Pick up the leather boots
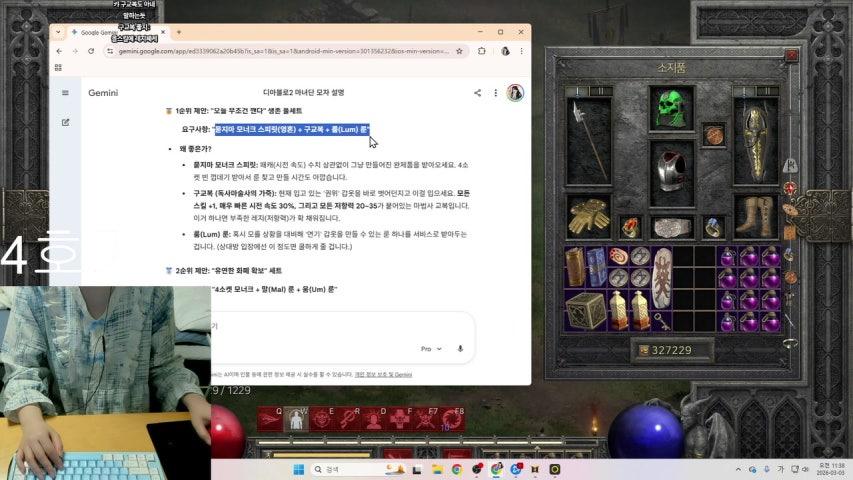853x480 pixels. click(x=756, y=217)
